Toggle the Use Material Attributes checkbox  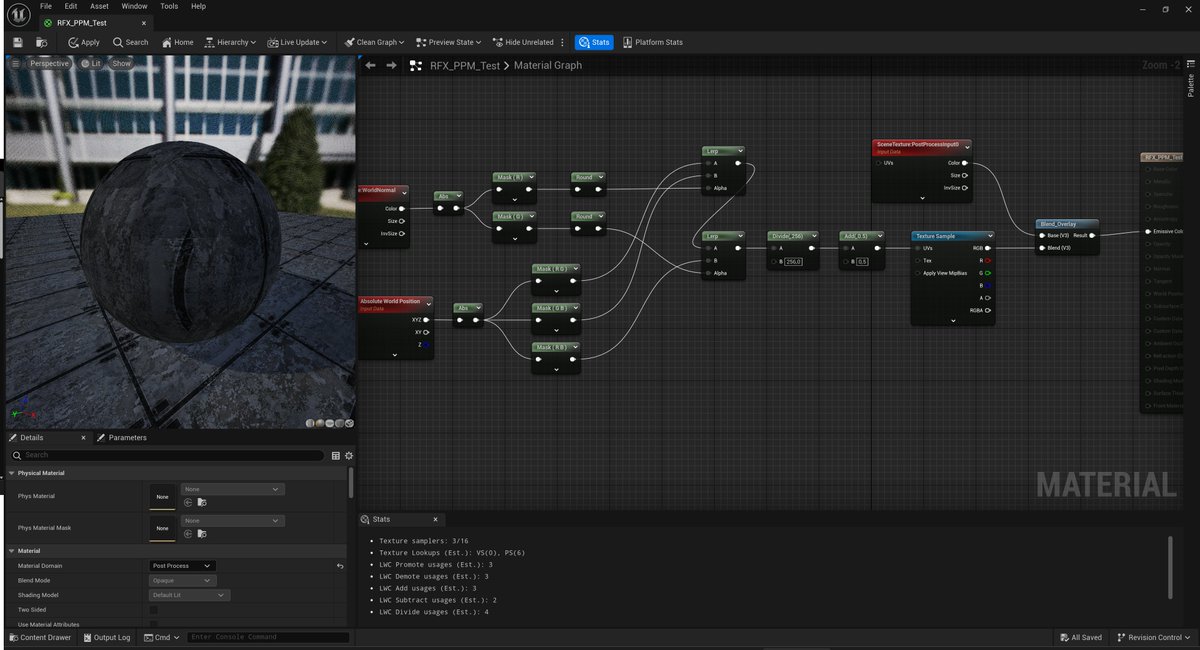(154, 624)
